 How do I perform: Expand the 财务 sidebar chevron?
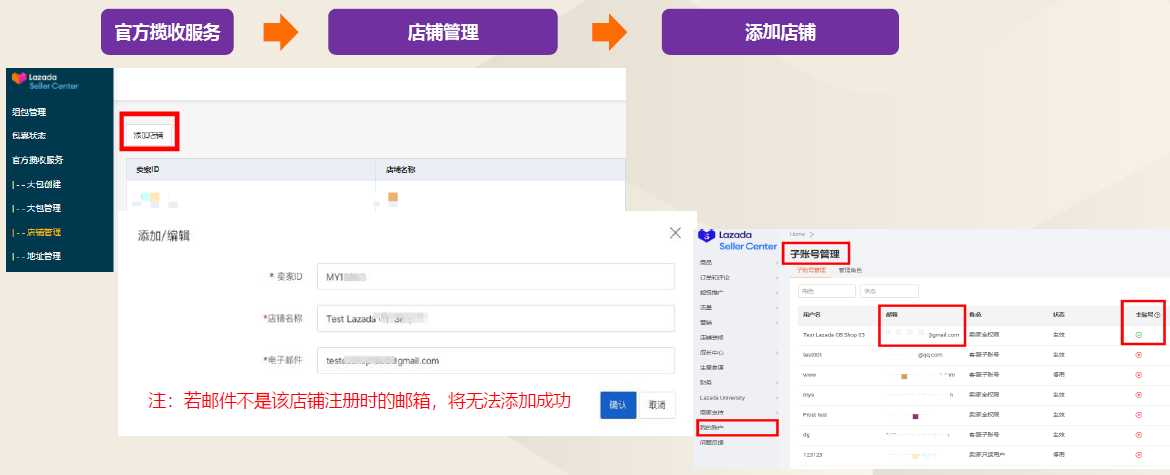point(777,383)
